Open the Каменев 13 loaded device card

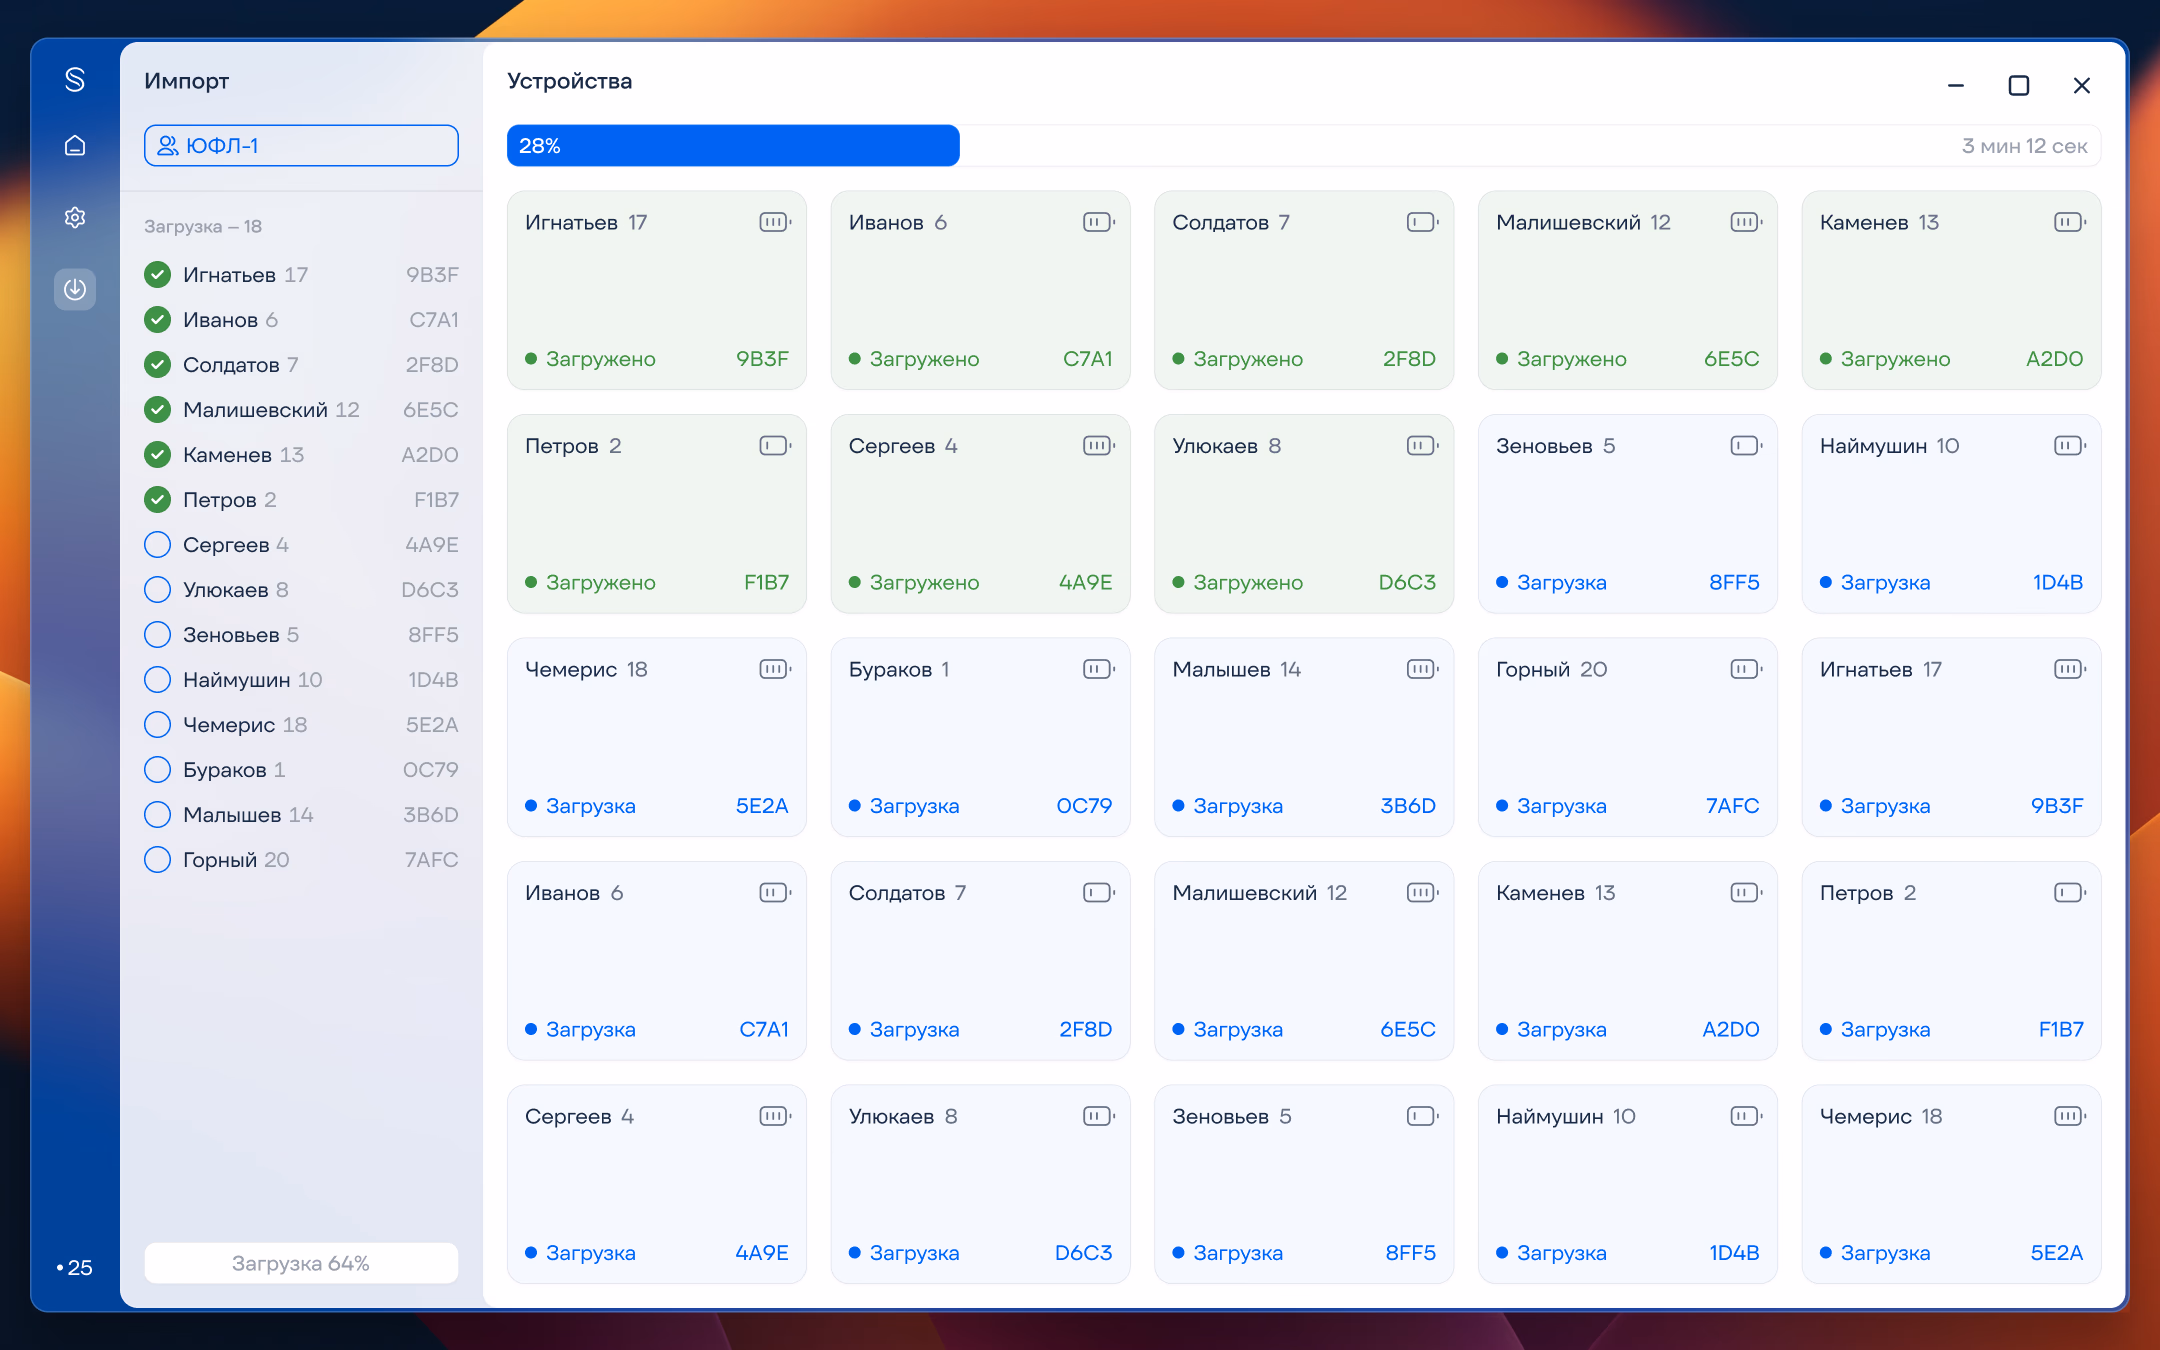point(1951,290)
